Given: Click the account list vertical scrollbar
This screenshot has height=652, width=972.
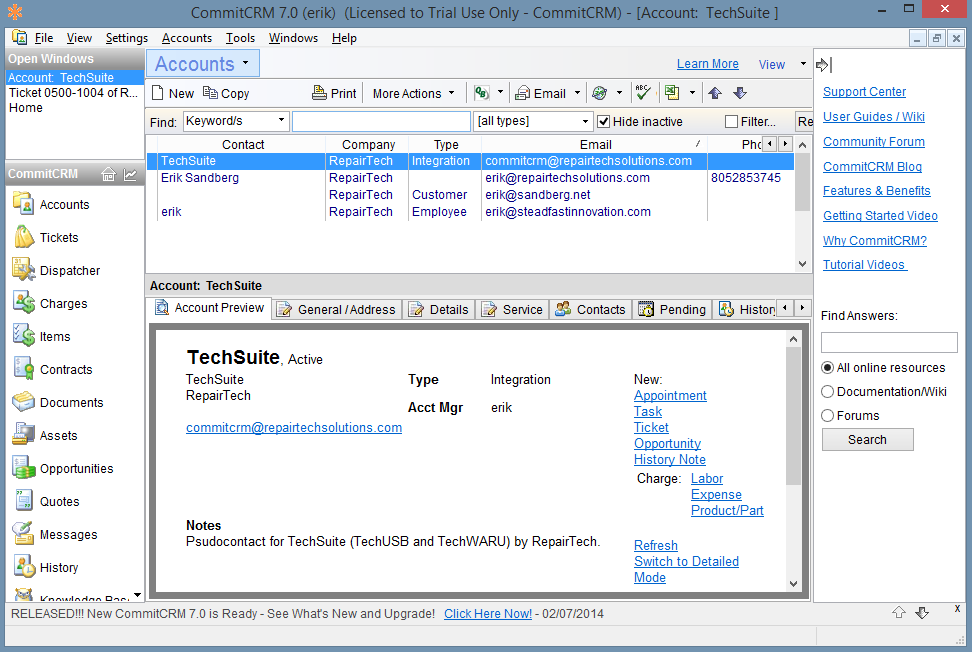Looking at the screenshot, I should pos(802,206).
